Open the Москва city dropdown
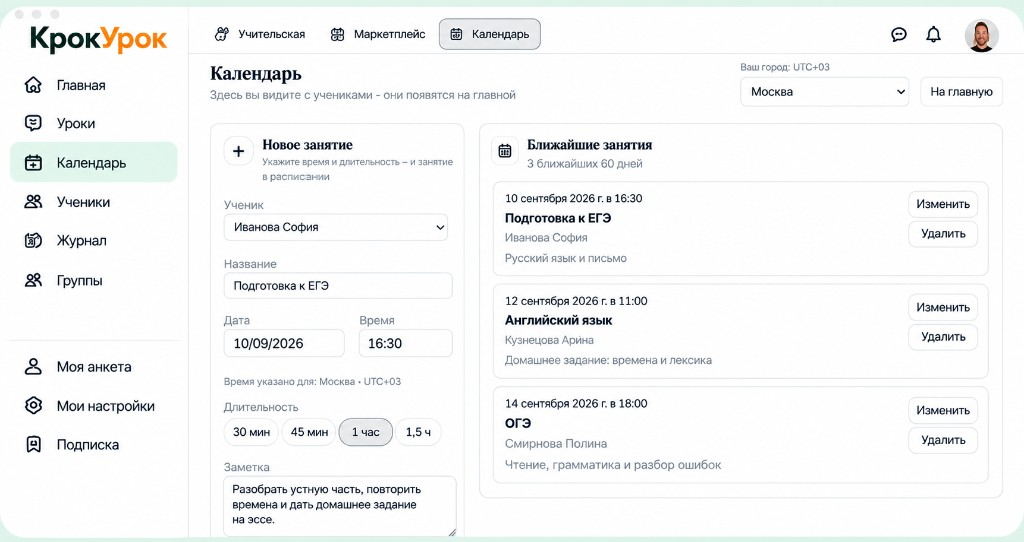 (x=824, y=91)
